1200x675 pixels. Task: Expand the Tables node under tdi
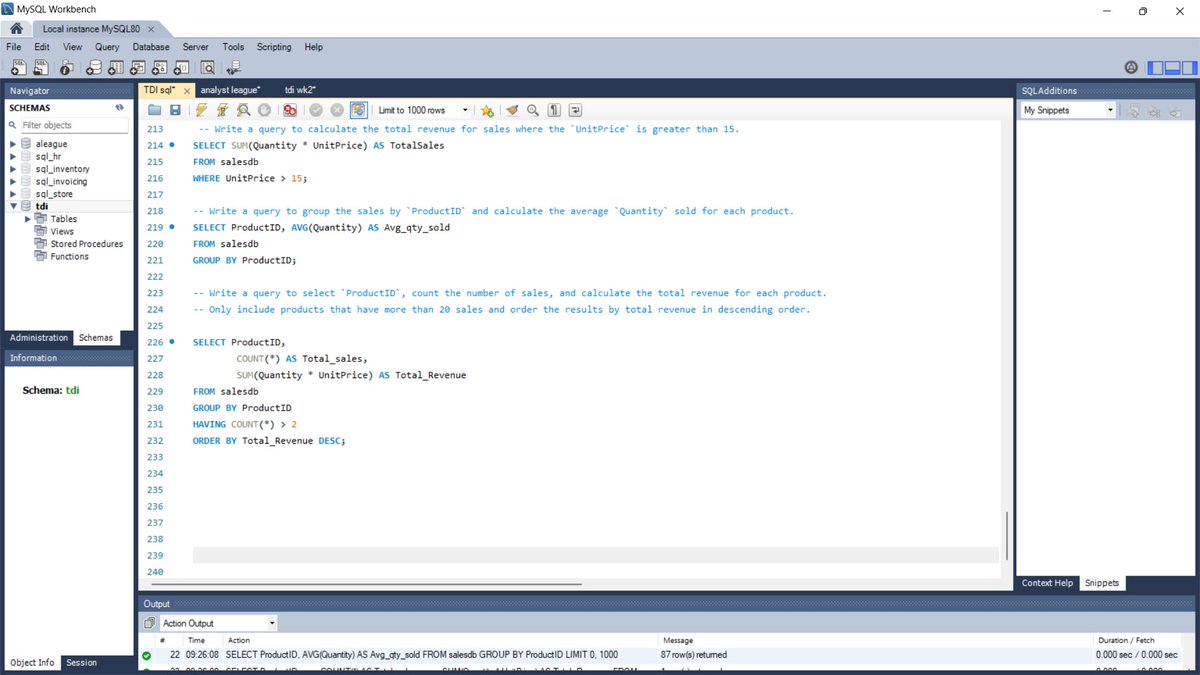pyautogui.click(x=27, y=219)
